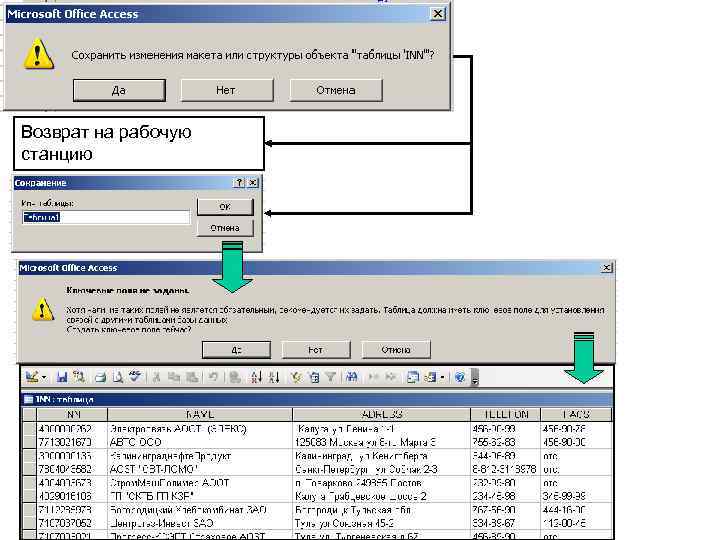Click the Filter By Selection icon
Viewport: 720px width, 540px height.
[296, 377]
